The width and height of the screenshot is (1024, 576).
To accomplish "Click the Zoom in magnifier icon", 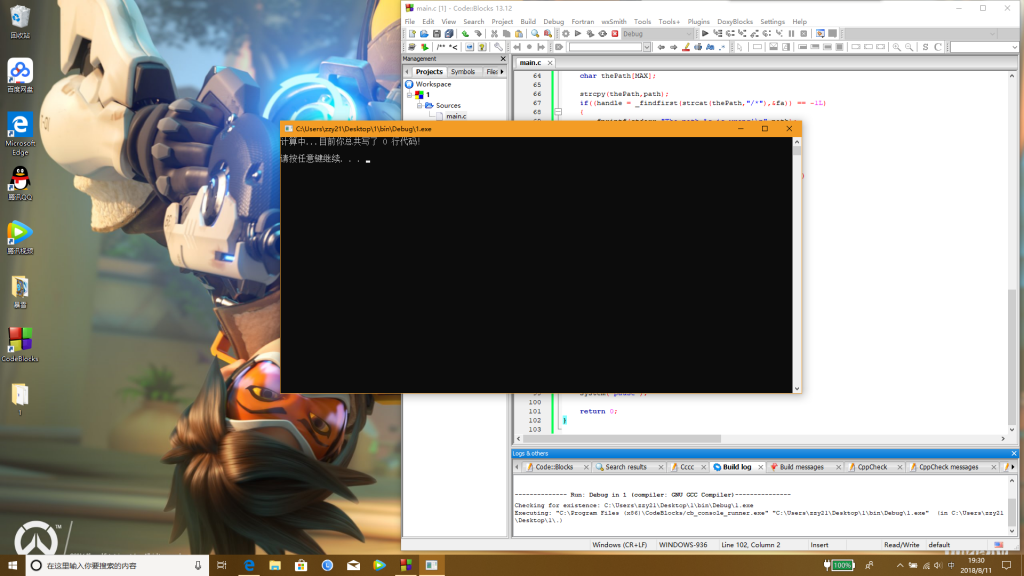I will [x=897, y=47].
